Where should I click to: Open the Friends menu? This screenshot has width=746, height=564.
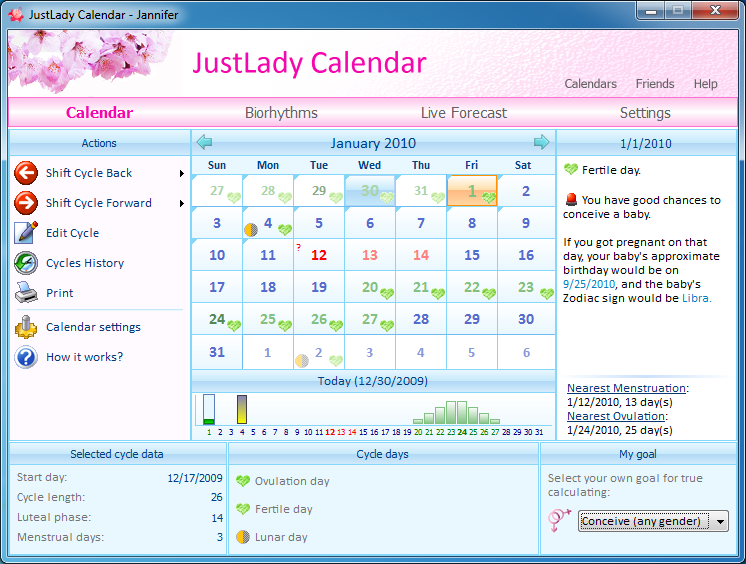655,84
